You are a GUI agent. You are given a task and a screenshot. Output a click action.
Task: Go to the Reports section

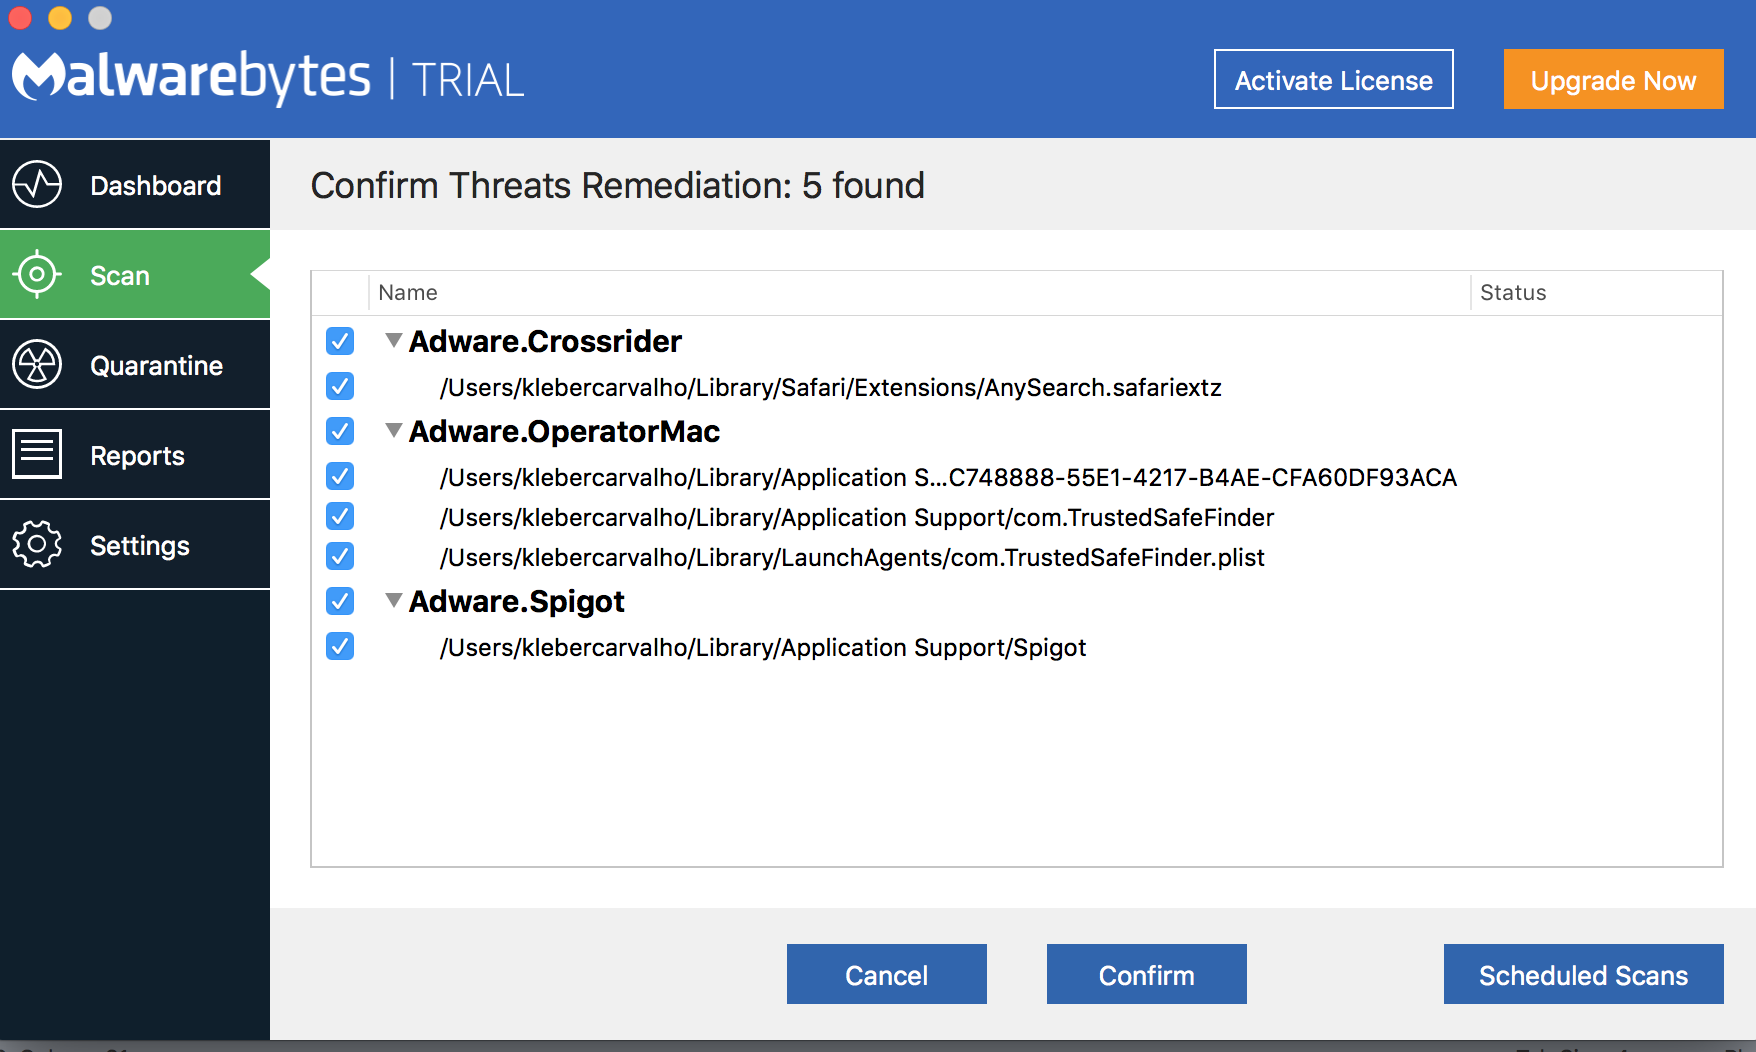coord(138,455)
